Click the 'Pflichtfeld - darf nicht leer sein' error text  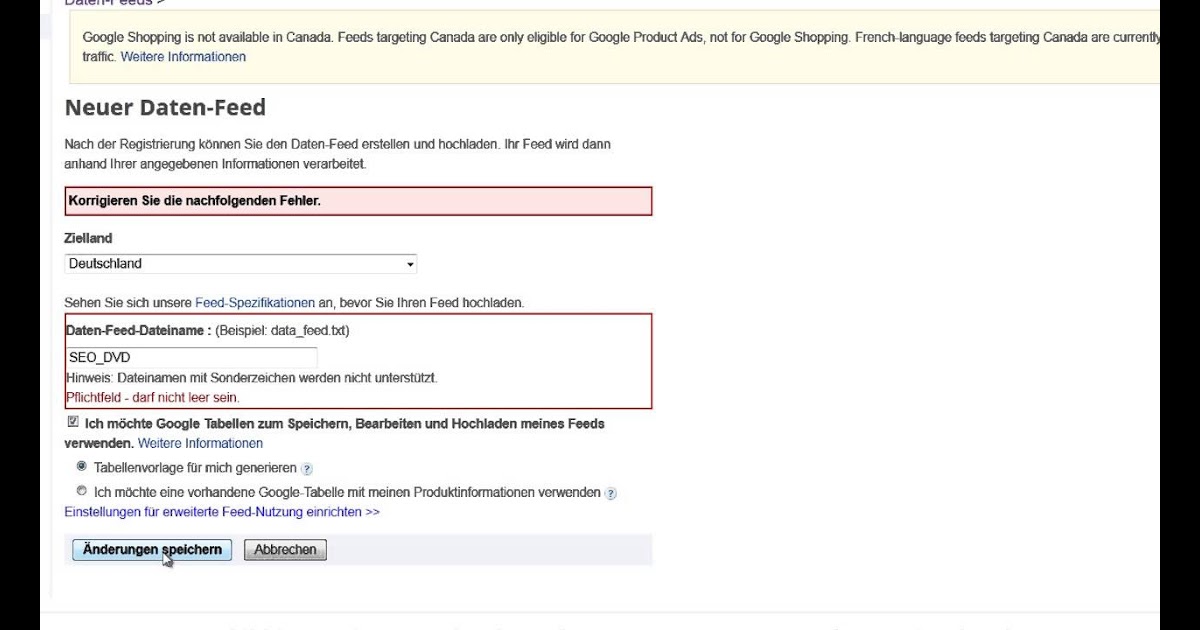click(x=153, y=398)
